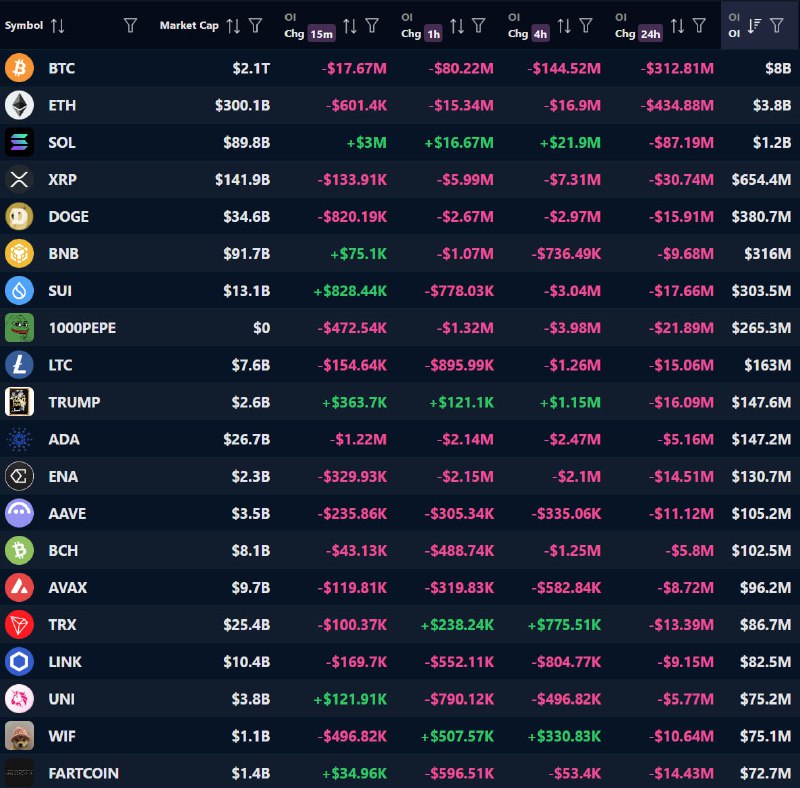
Task: Click BTC open interest $8B
Action: point(778,68)
